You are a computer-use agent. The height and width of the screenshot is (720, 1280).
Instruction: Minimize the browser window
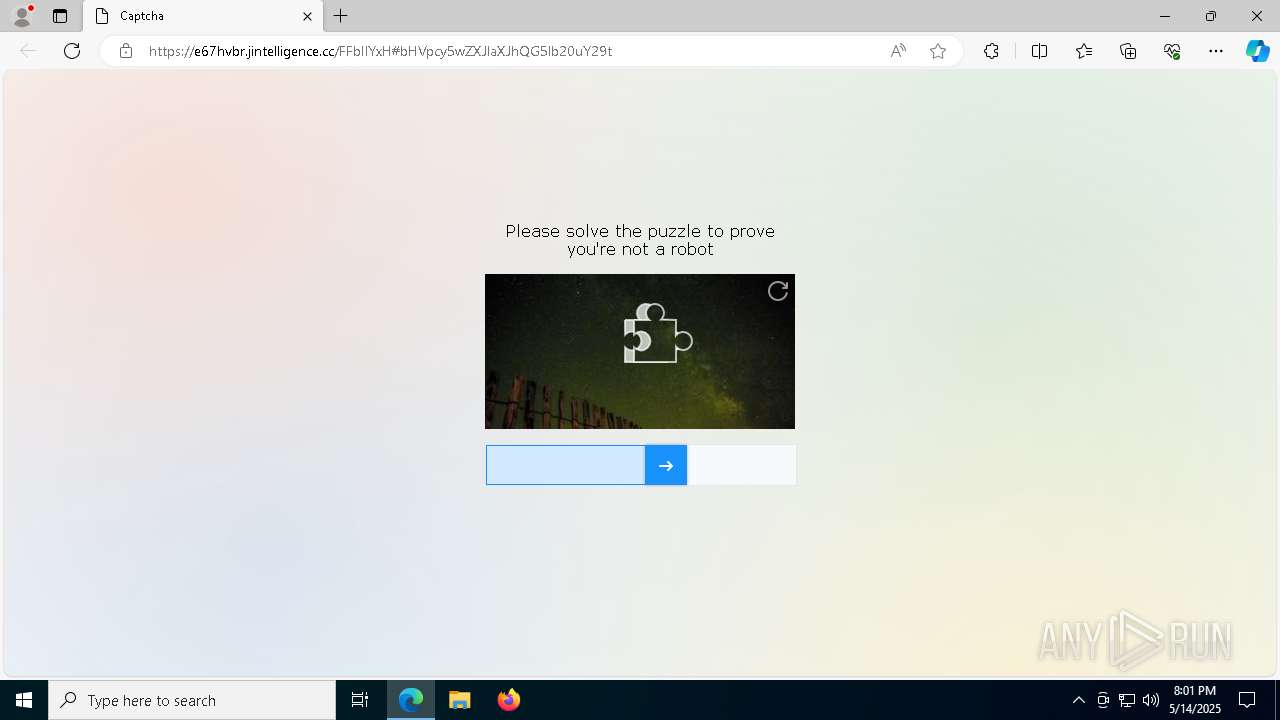click(x=1165, y=16)
